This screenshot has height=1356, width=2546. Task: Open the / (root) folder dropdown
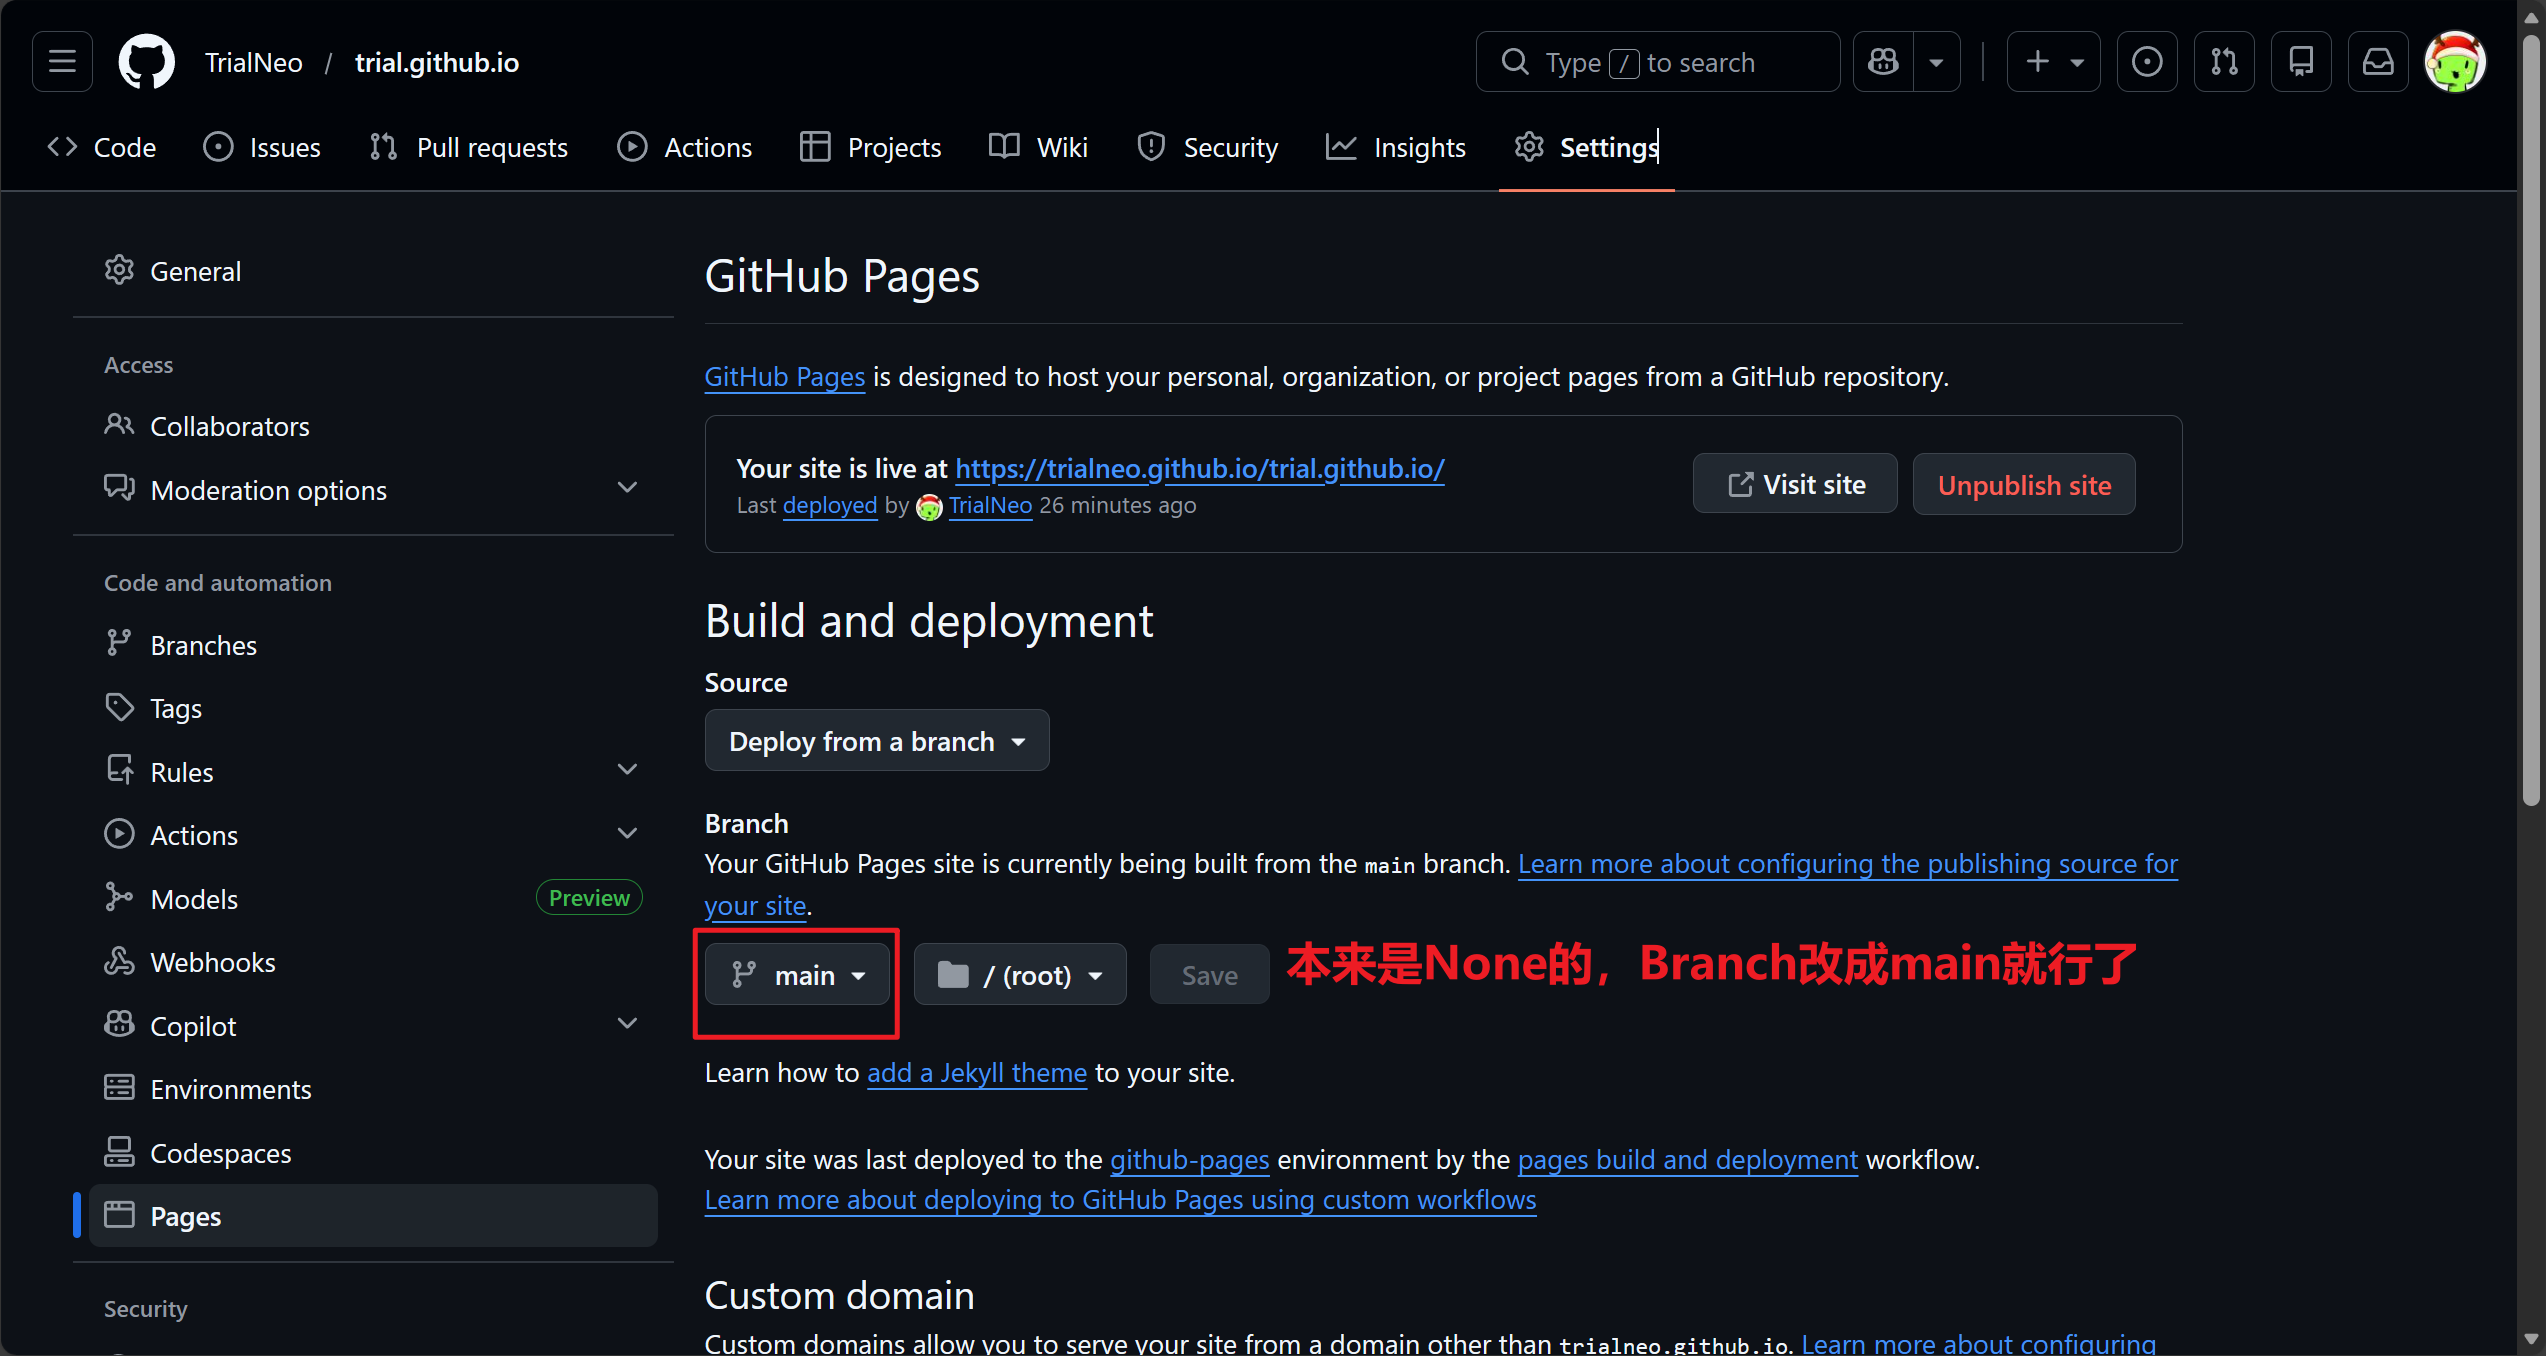pyautogui.click(x=1019, y=975)
